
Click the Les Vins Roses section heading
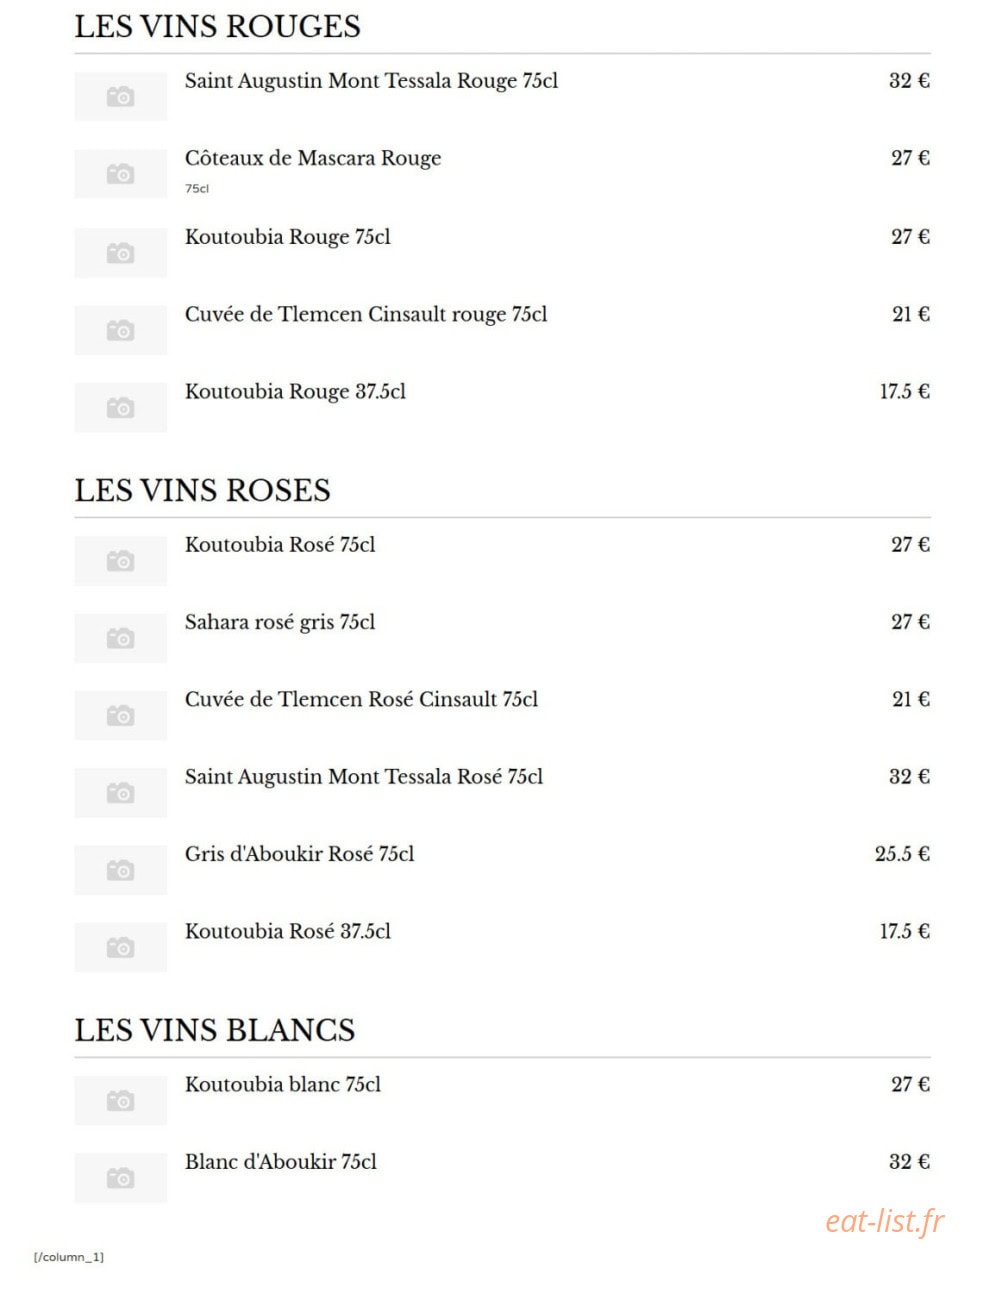tap(202, 490)
